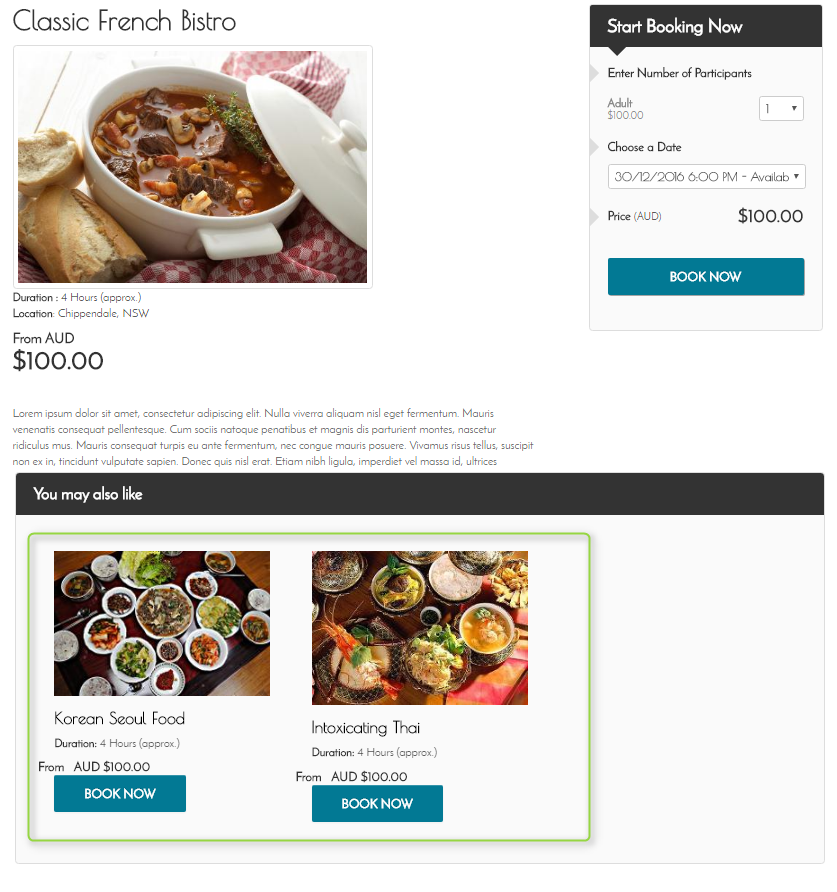837x892 pixels.
Task: Open the Korean Seoul Food photo
Action: pyautogui.click(x=162, y=623)
